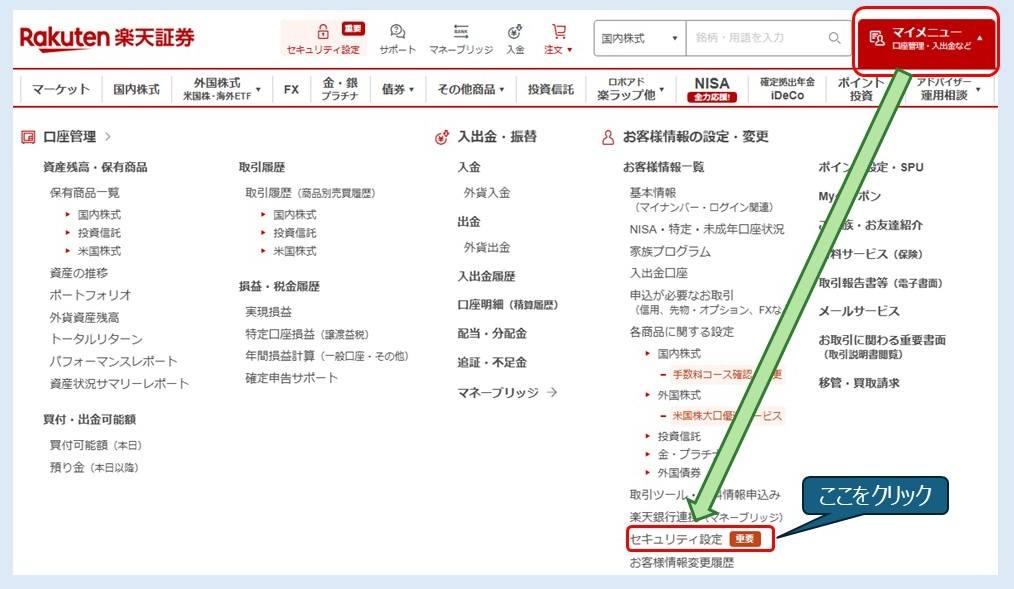Open 基本情報 (マイナンバー・ログイン関連) link
The image size is (1014, 589).
click(x=702, y=200)
